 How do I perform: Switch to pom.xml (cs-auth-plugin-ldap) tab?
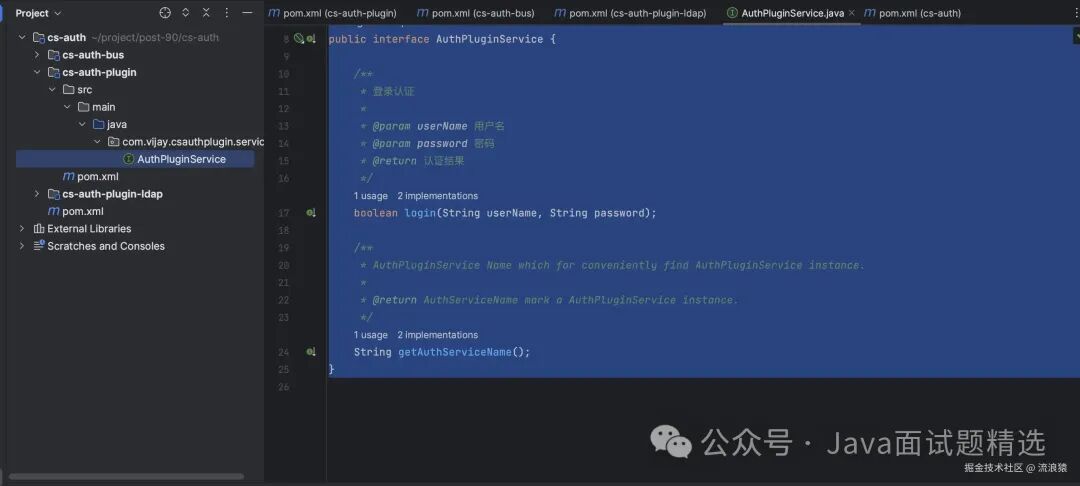pyautogui.click(x=630, y=13)
